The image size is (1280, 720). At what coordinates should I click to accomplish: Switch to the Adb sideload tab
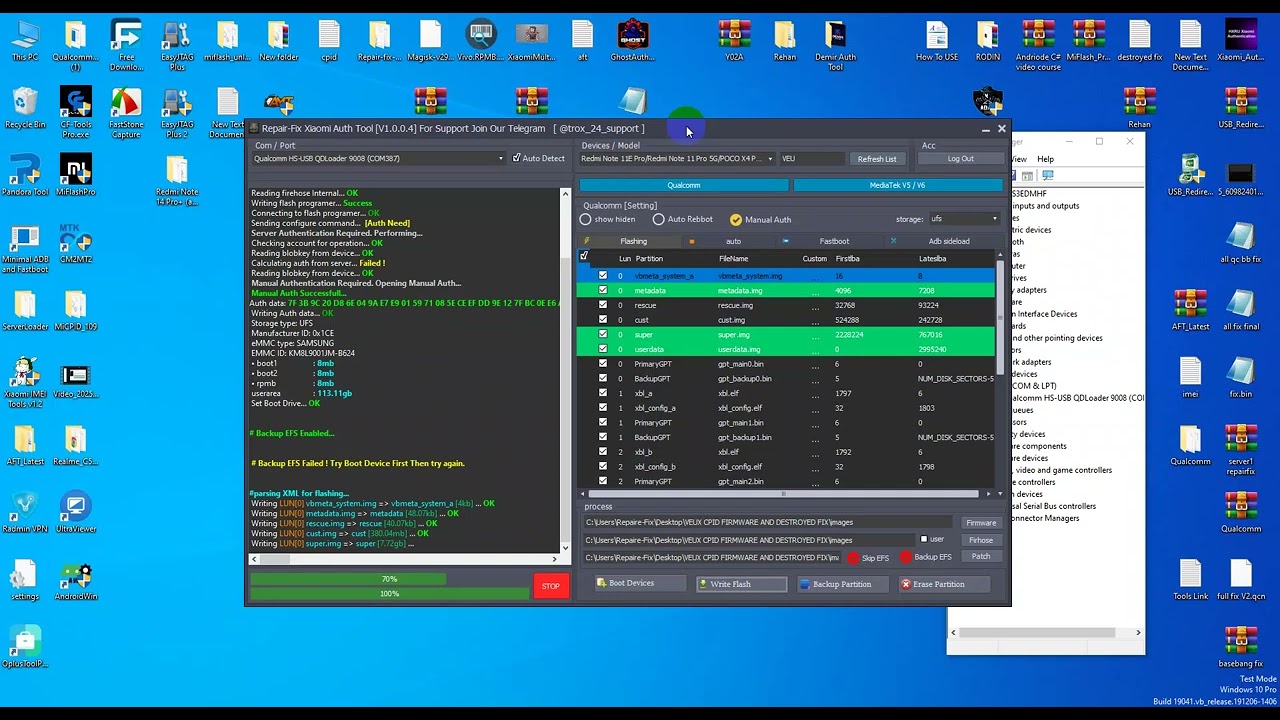tap(948, 241)
